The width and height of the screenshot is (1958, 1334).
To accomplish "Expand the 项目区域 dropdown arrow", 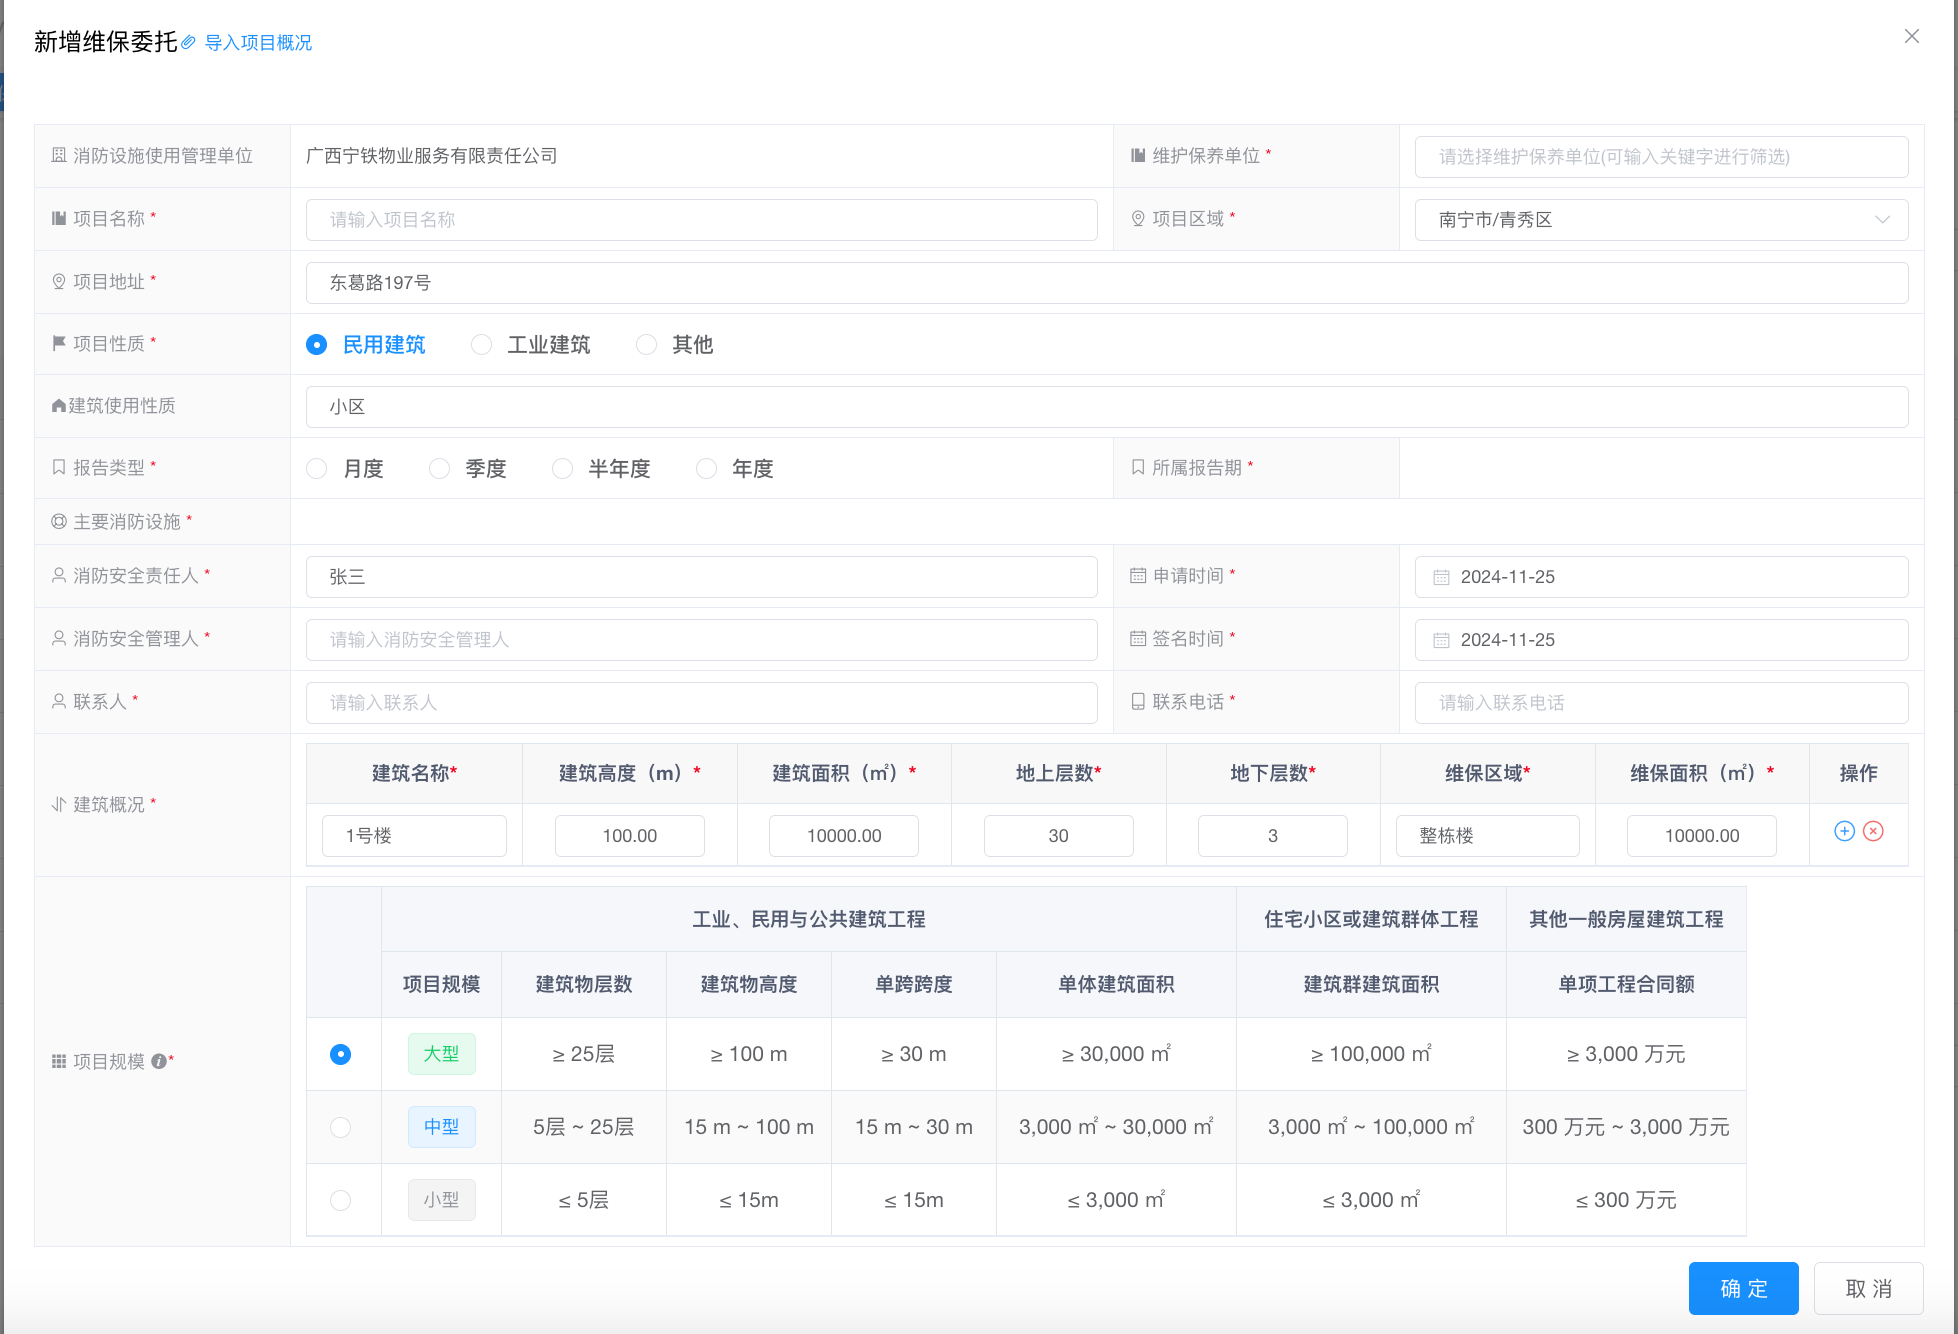I will click(x=1882, y=220).
